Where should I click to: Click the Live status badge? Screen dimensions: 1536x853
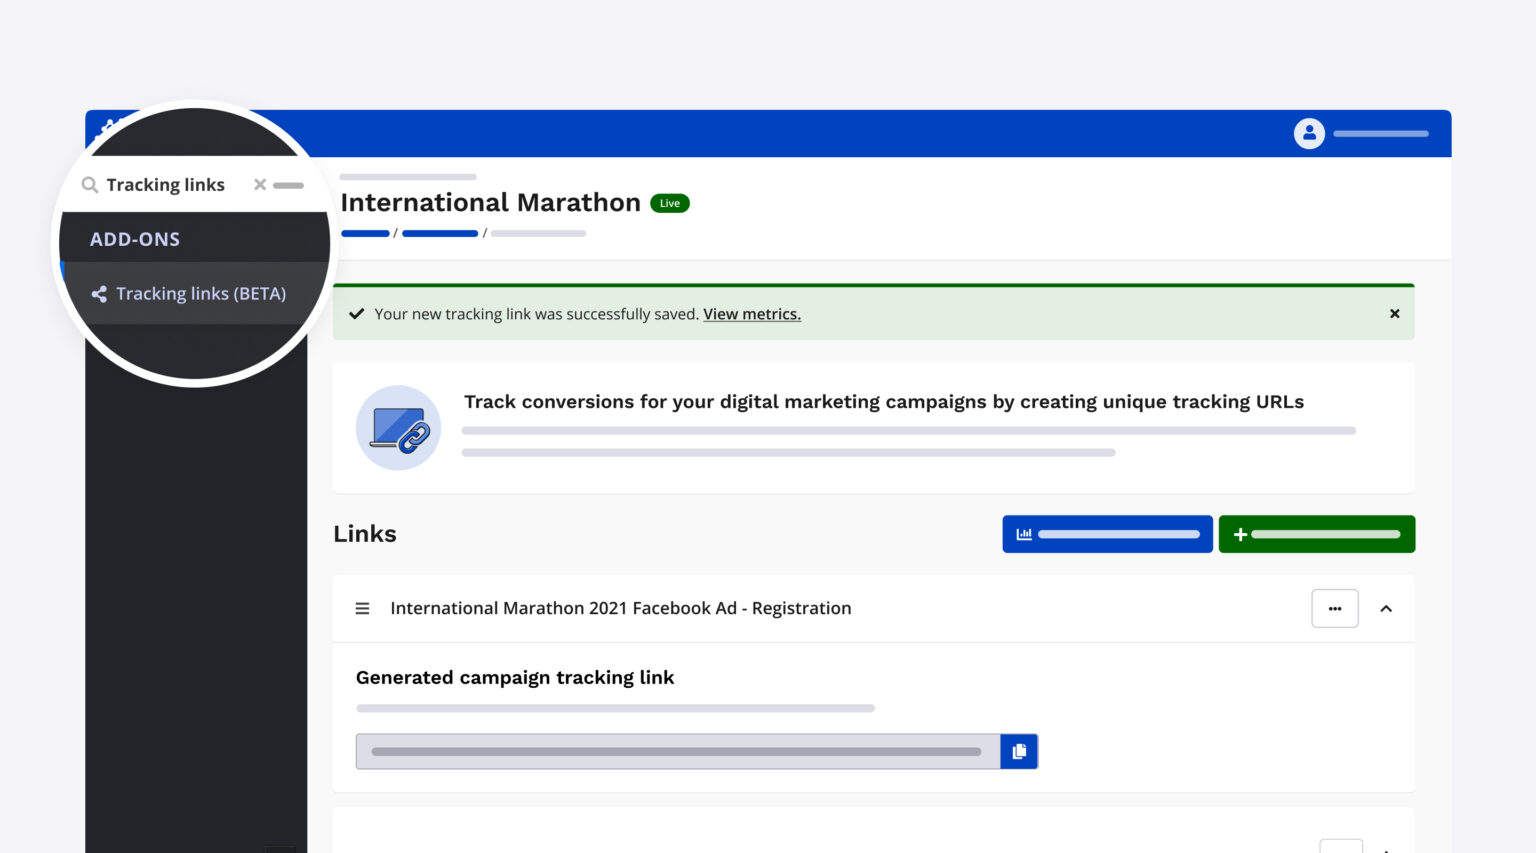click(x=669, y=202)
